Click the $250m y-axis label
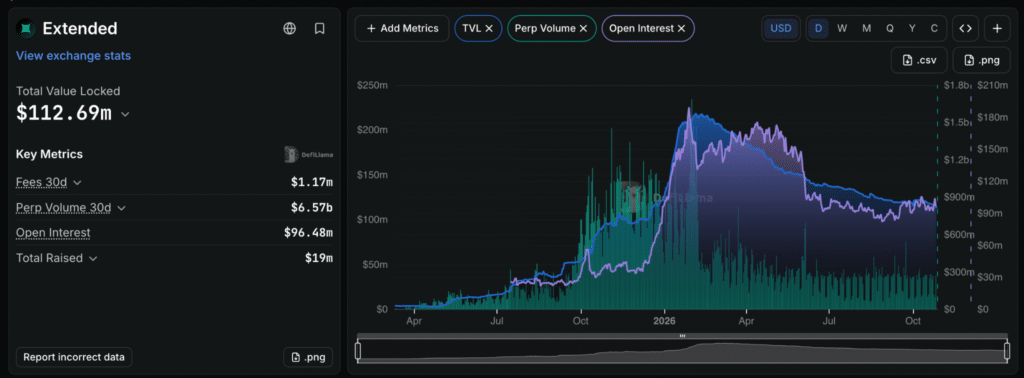 coord(373,85)
